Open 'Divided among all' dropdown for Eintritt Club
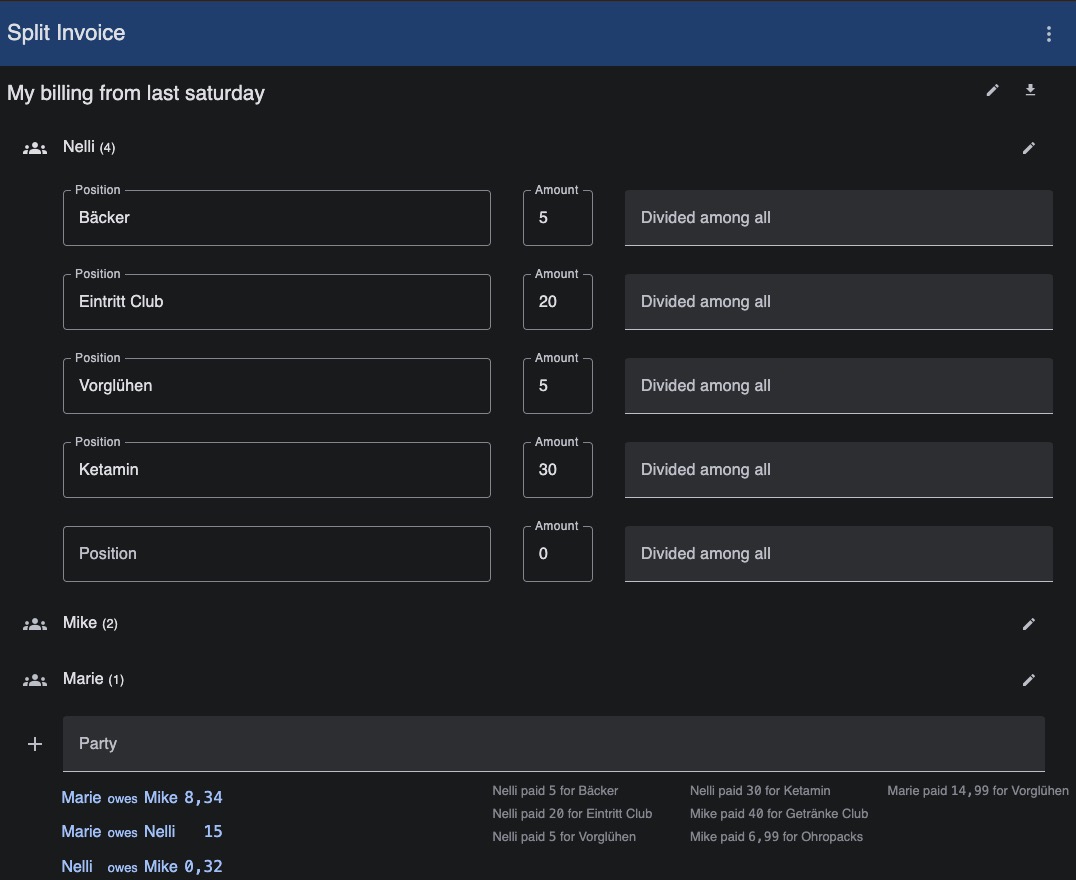Image resolution: width=1076 pixels, height=880 pixels. (838, 302)
